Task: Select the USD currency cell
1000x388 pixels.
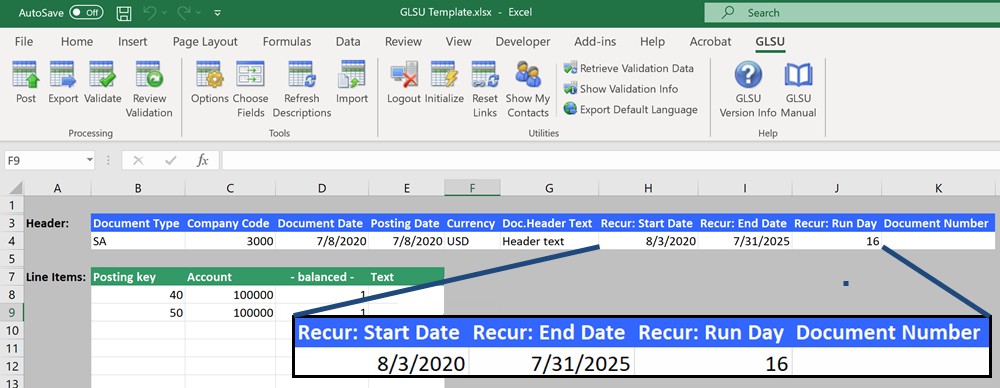Action: 472,241
